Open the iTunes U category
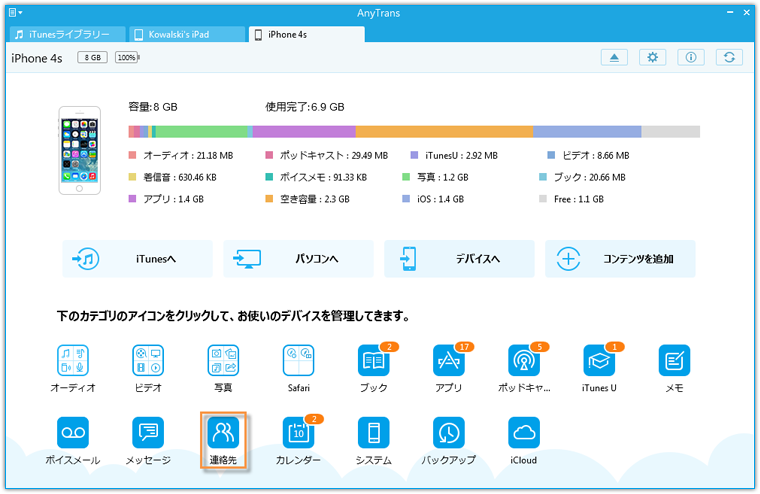 tap(599, 360)
